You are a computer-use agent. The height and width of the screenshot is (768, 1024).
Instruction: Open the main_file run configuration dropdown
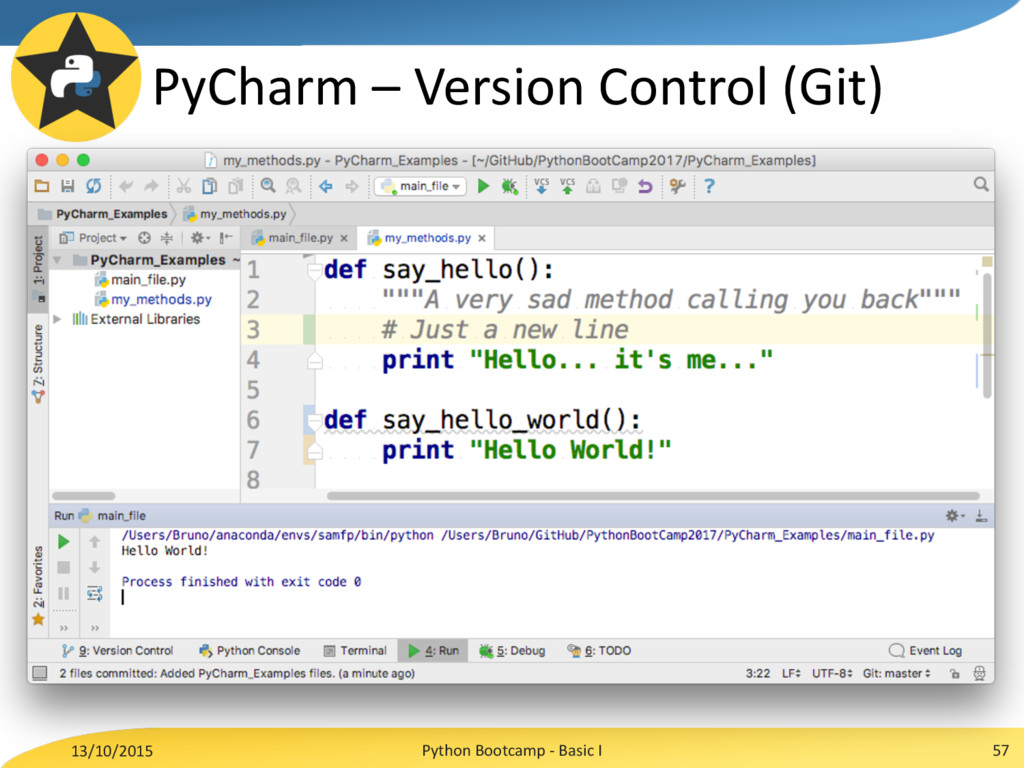(x=421, y=186)
